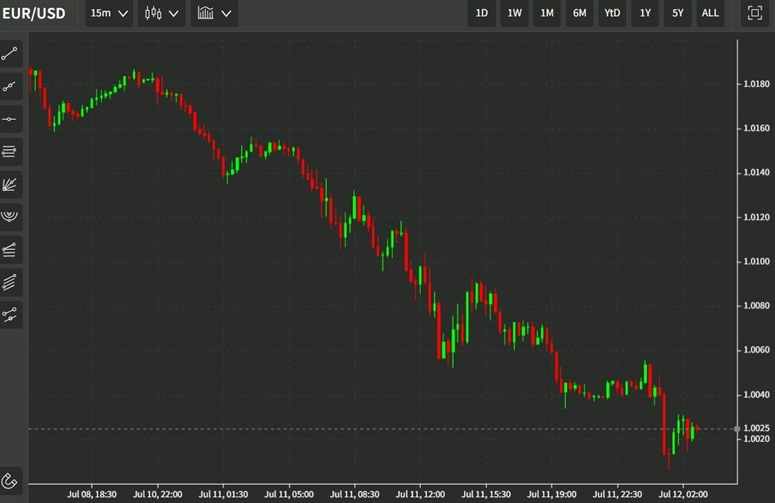The height and width of the screenshot is (503, 775).
Task: Click the Jul 08, 18:30 time label
Action: click(92, 494)
